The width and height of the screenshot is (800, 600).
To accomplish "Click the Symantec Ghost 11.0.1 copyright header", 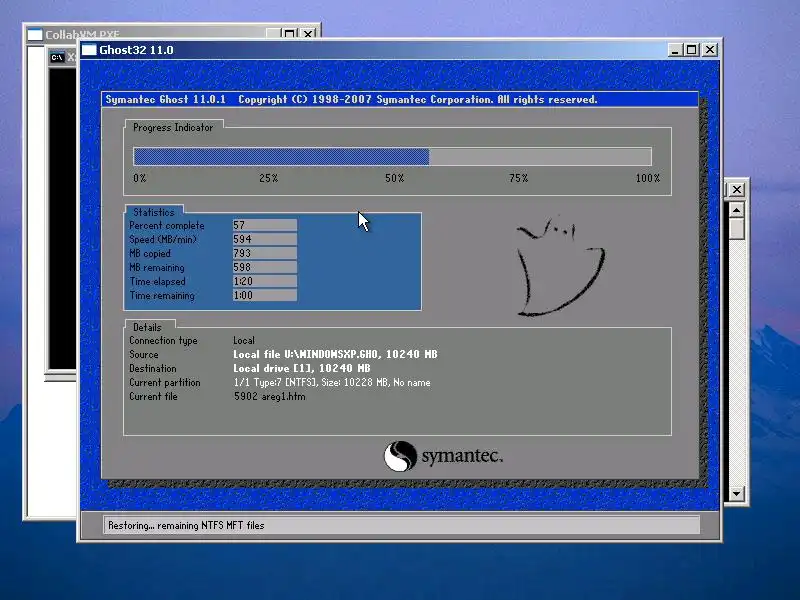I will pos(351,99).
